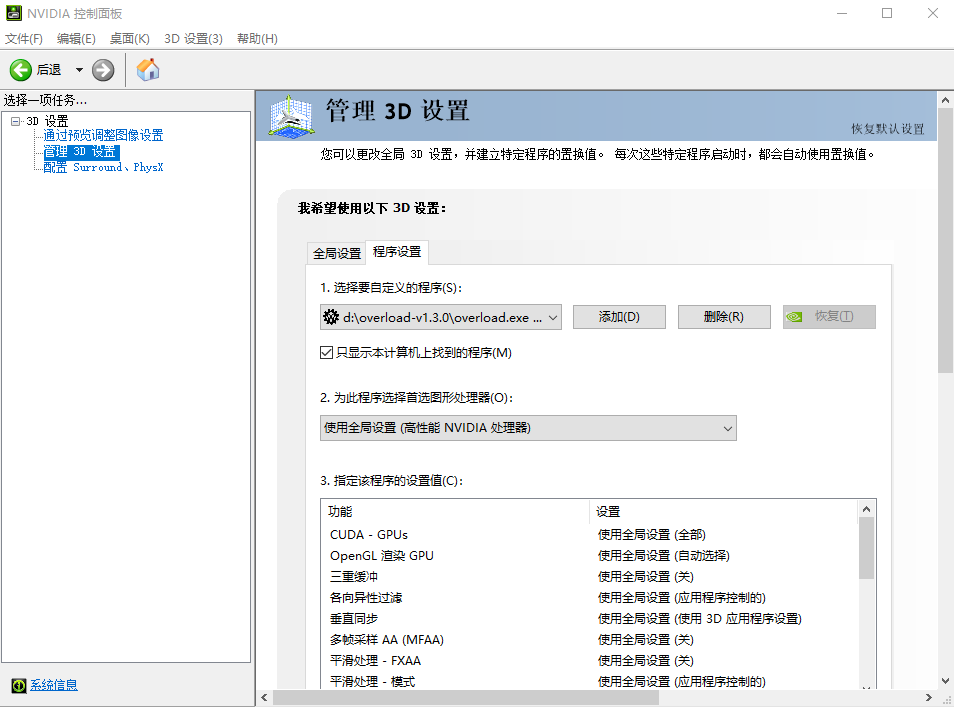Maximize the NVIDIA control panel window
Screen dimensions: 954x708
pyautogui.click(x=887, y=13)
